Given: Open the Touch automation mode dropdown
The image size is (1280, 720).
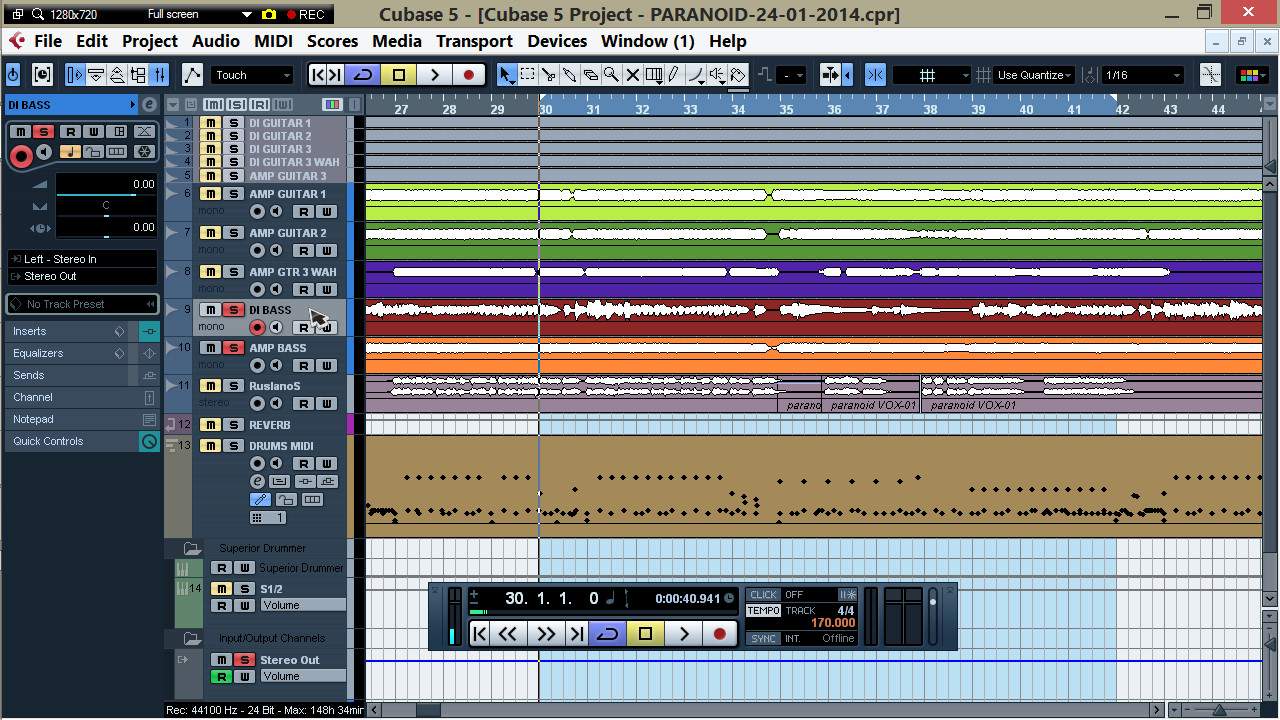Looking at the screenshot, I should tap(253, 75).
